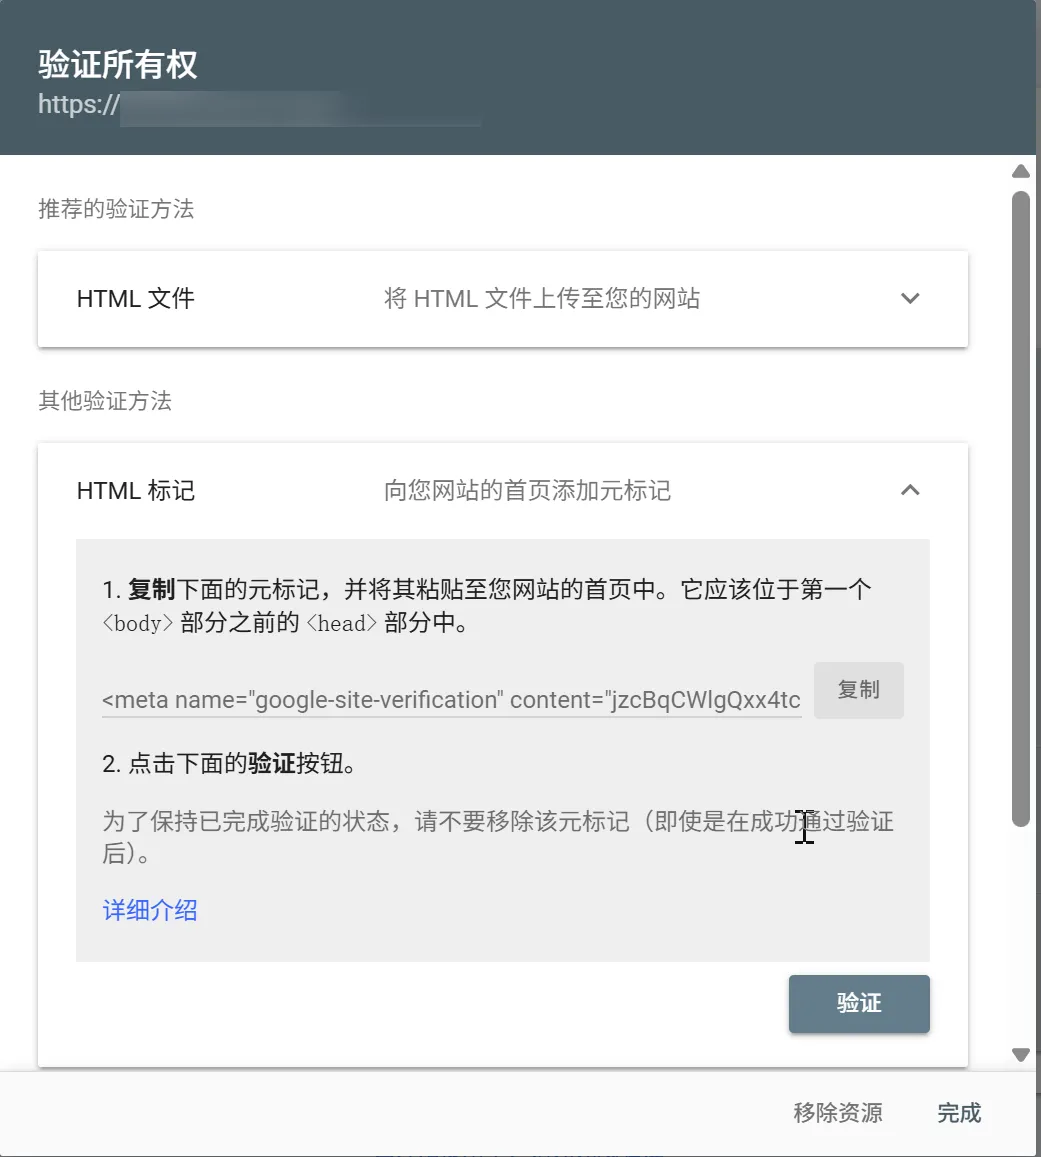Viewport: 1041px width, 1157px height.
Task: Click the vertical scrollbar thumb
Action: click(1020, 508)
